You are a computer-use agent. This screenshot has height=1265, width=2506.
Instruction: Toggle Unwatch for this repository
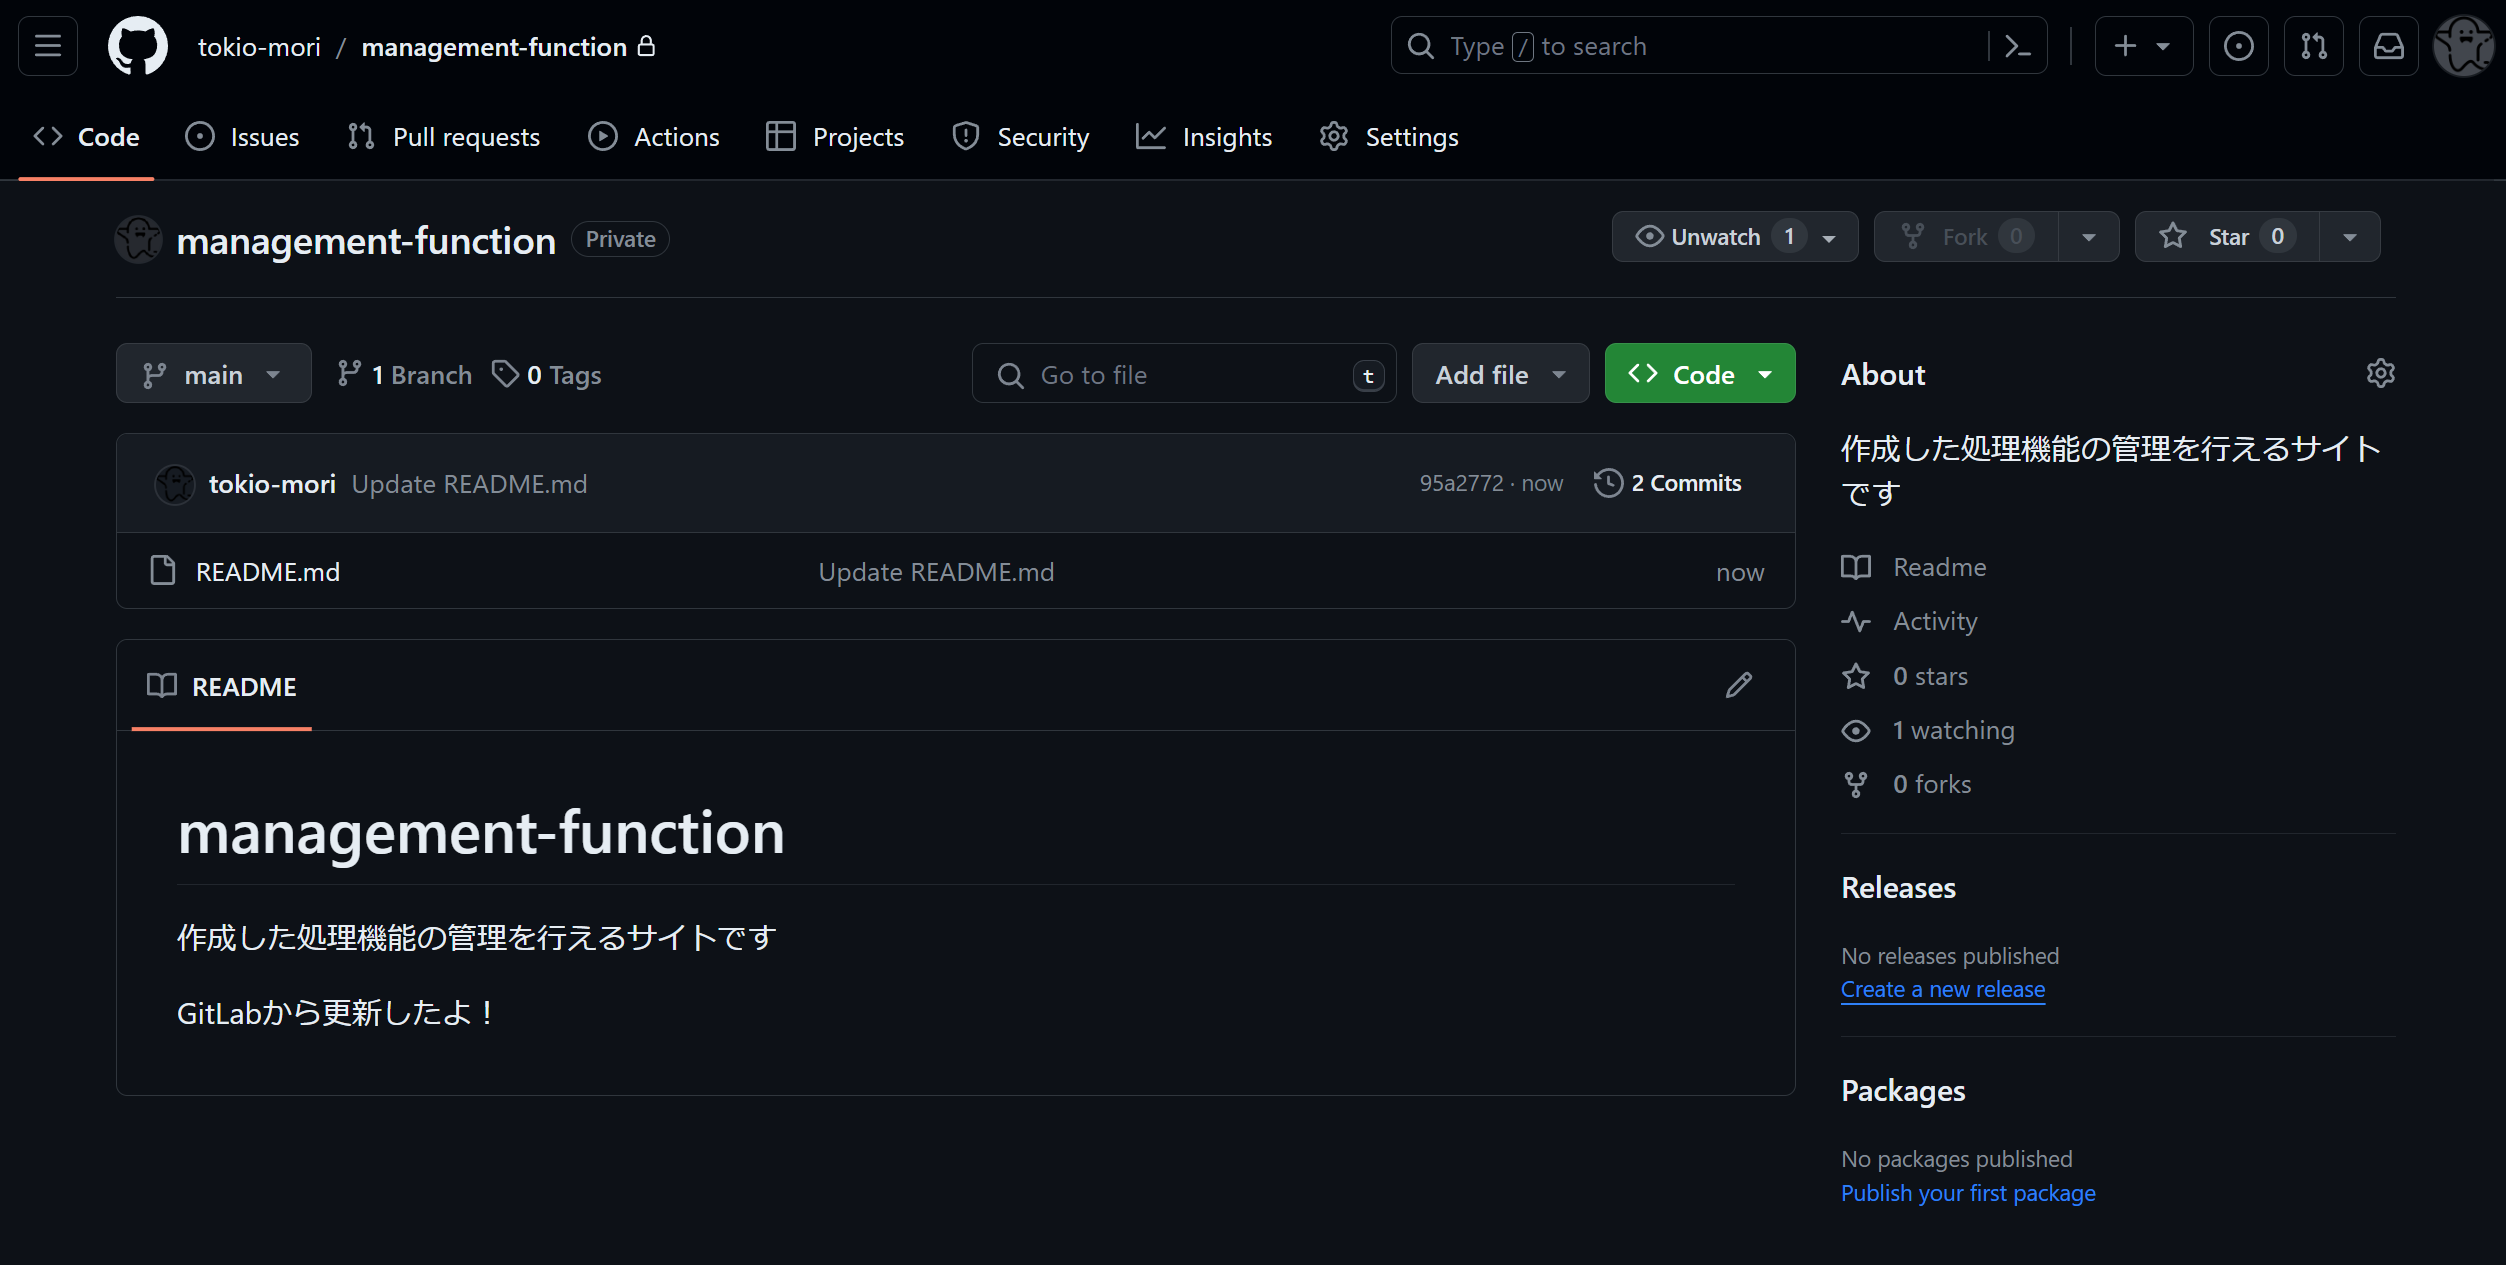tap(1718, 236)
